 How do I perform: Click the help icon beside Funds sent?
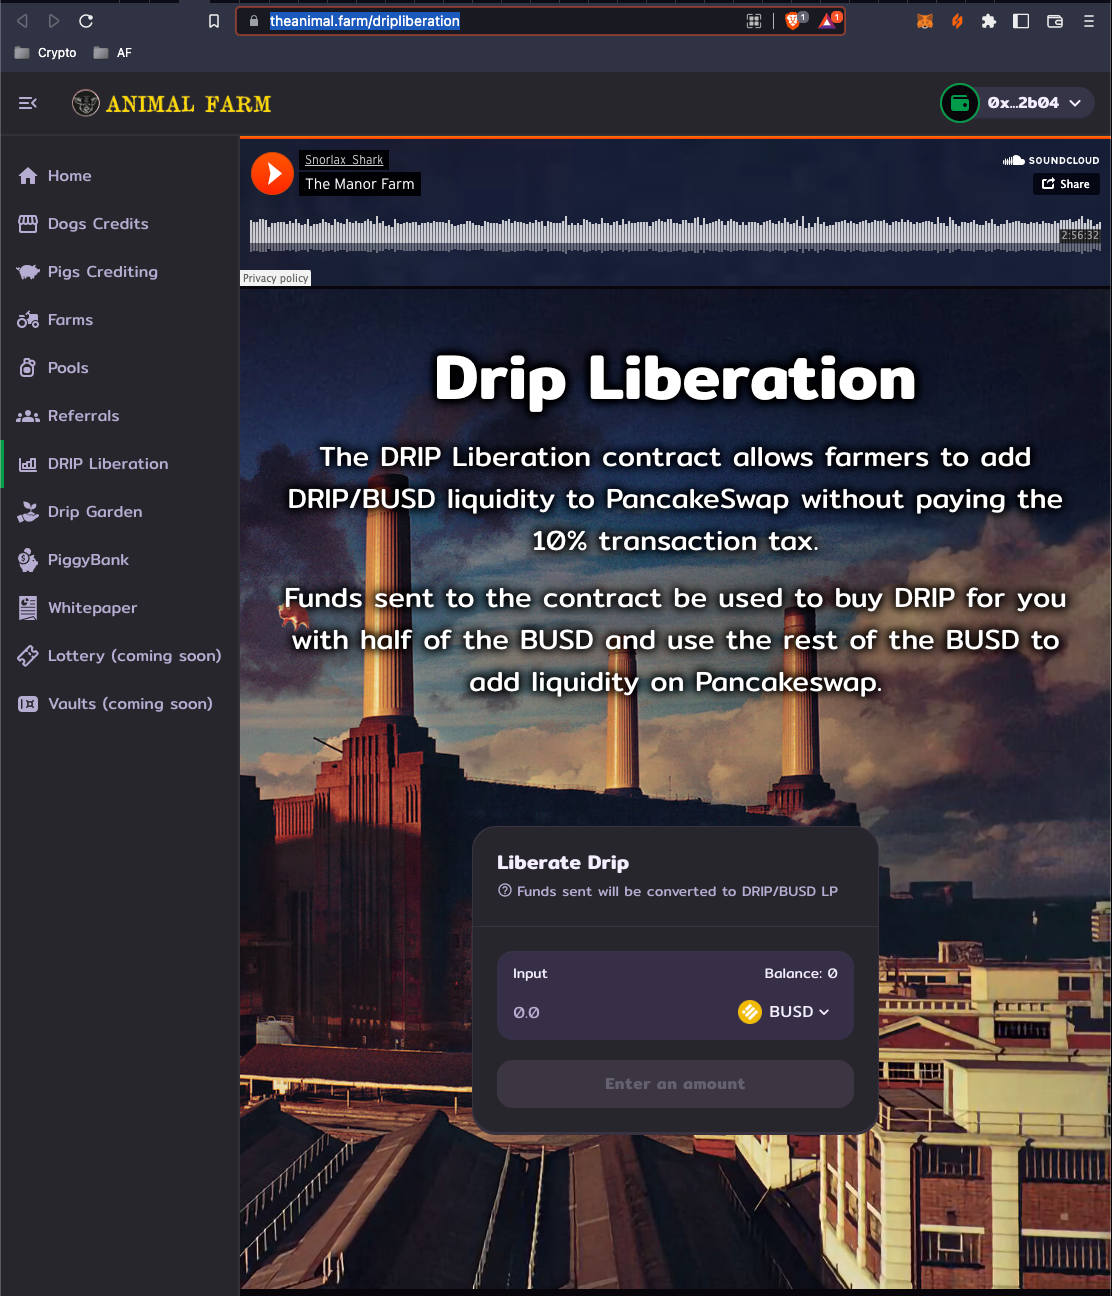(x=505, y=891)
